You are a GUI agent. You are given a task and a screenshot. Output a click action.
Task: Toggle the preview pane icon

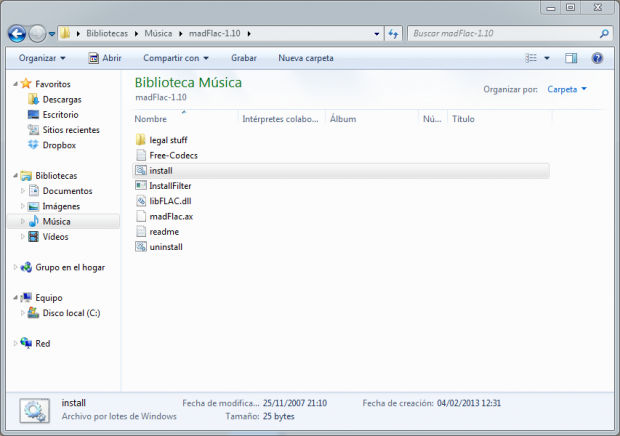pos(571,58)
